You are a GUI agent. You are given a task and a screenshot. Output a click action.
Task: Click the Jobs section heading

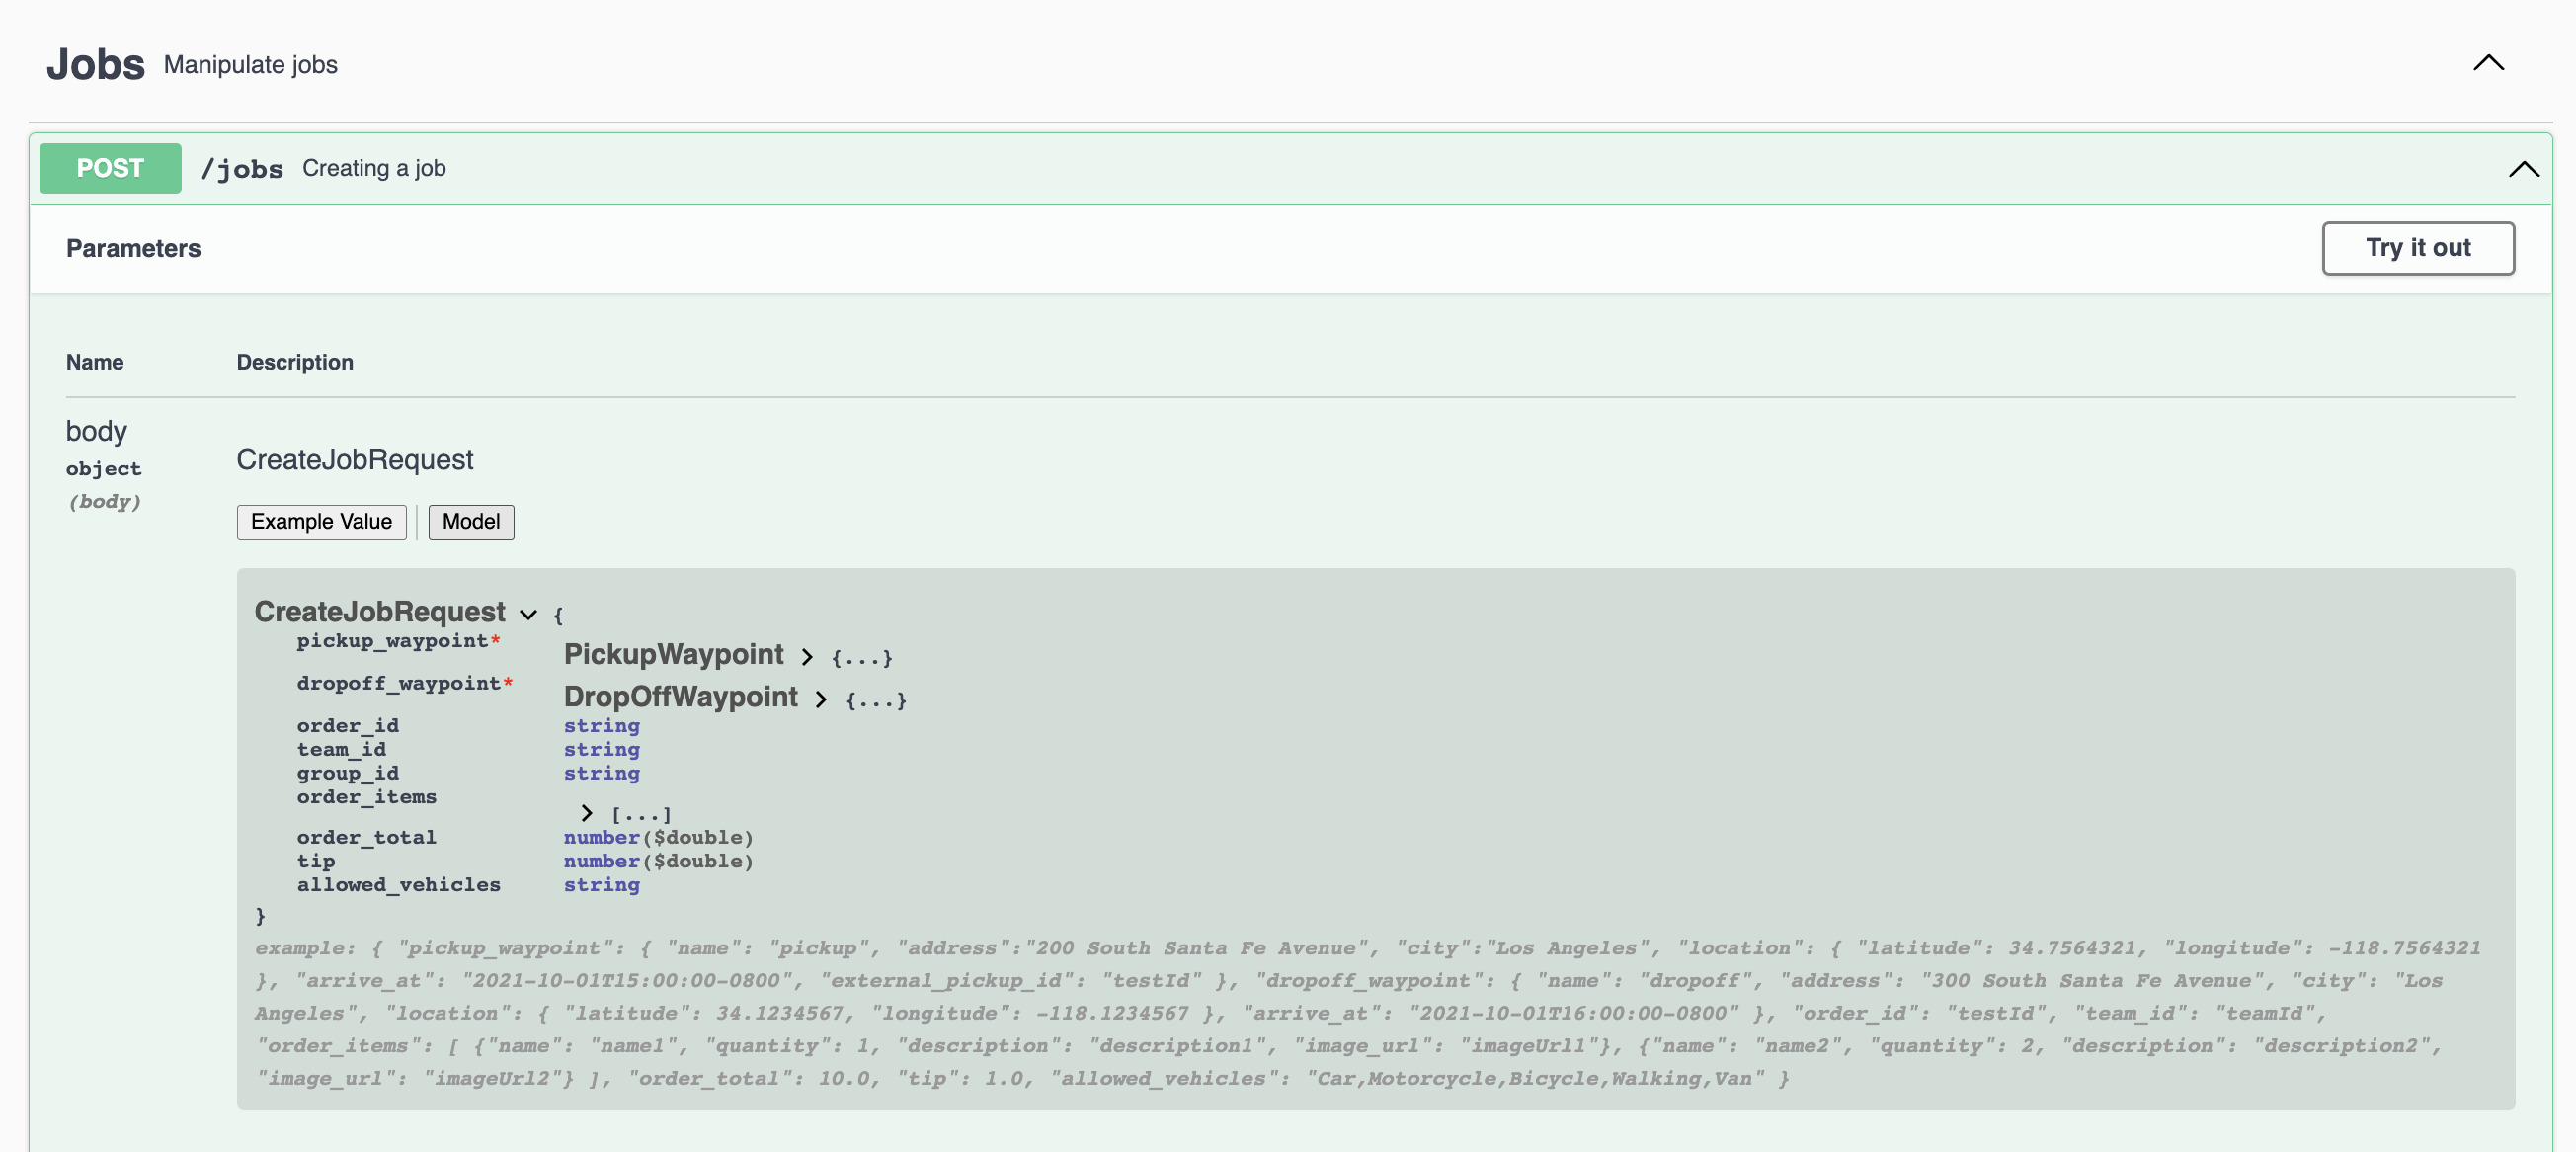click(x=95, y=65)
